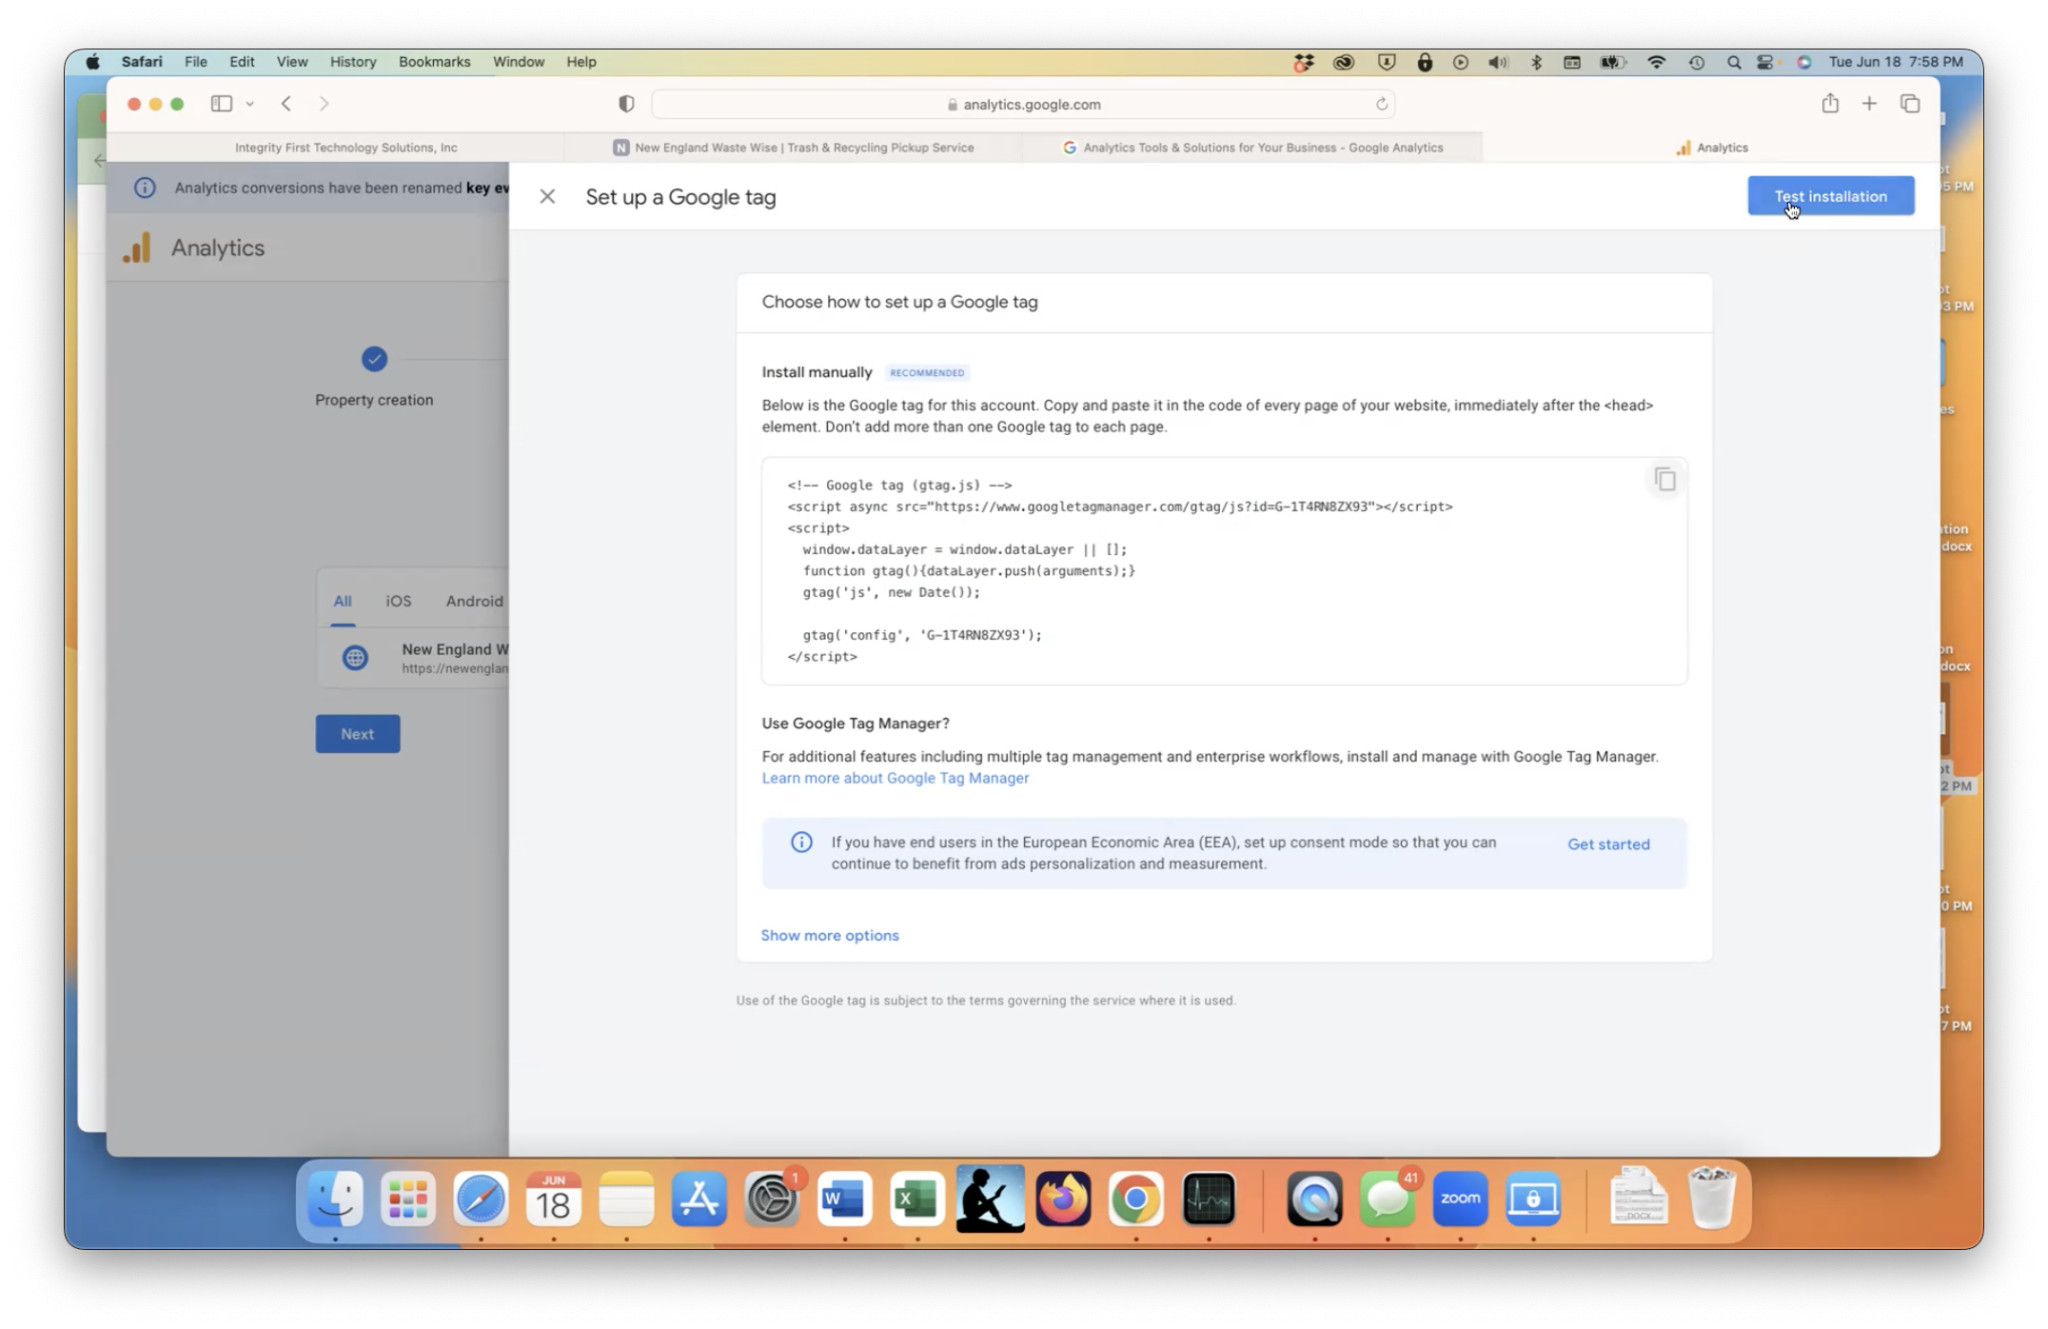Image resolution: width=2048 pixels, height=1329 pixels.
Task: Go forward in Safari
Action: coord(323,103)
